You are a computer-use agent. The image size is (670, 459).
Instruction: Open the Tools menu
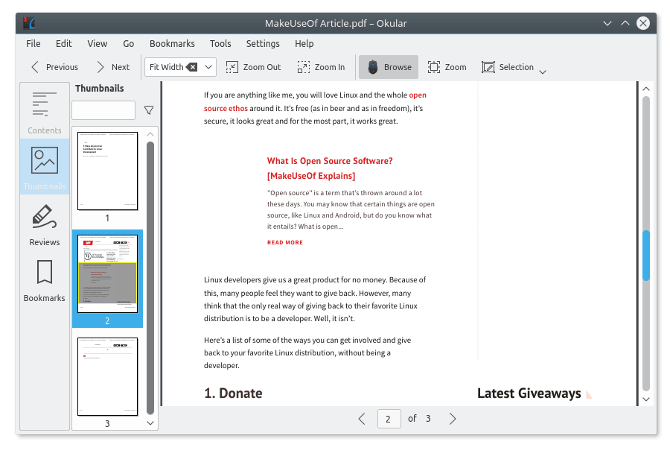220,44
